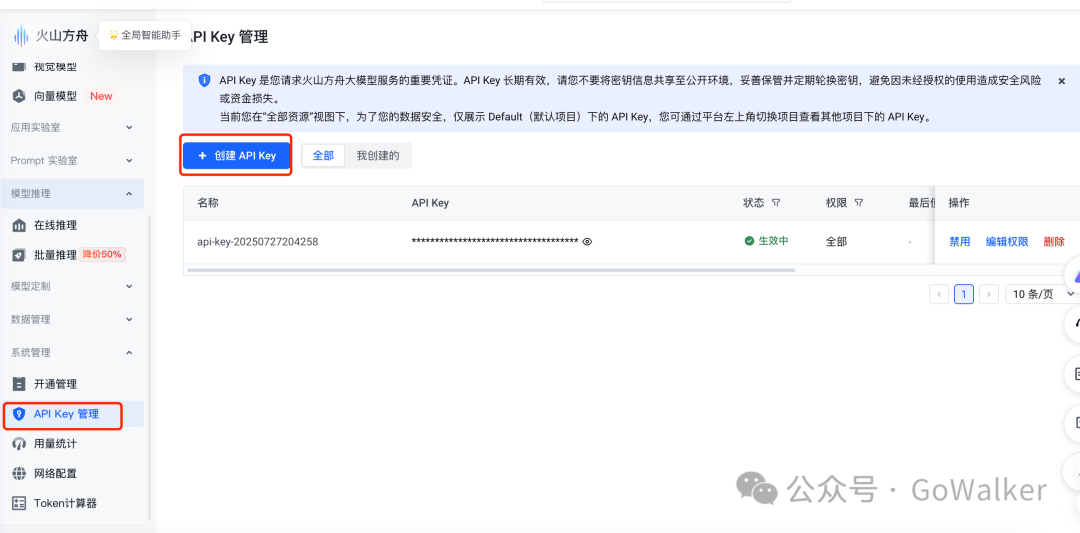Open the 10 条/页 page size dropdown

point(1043,294)
